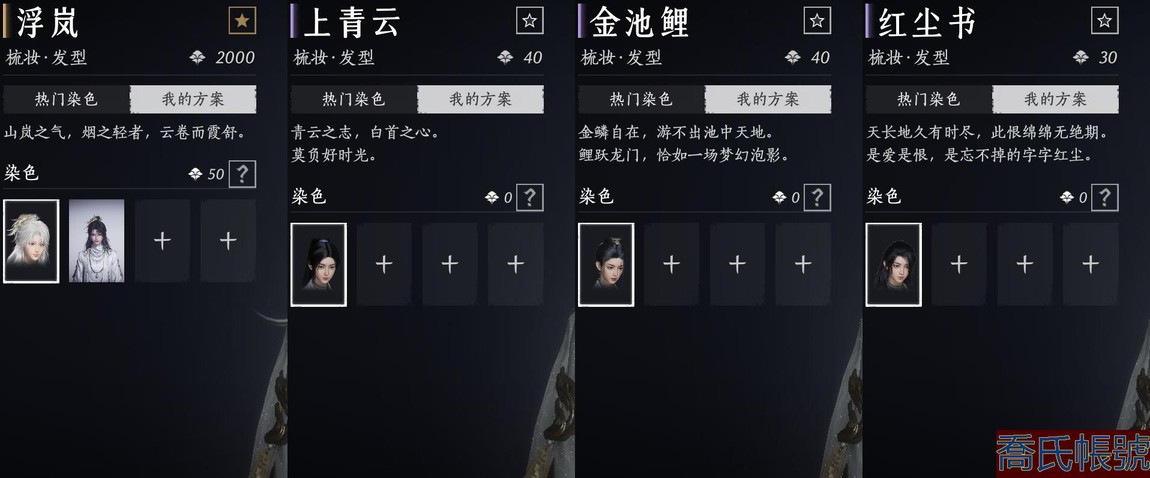The height and width of the screenshot is (478, 1150).
Task: Add a new dye scheme in third 浮岚 slot
Action: [162, 240]
